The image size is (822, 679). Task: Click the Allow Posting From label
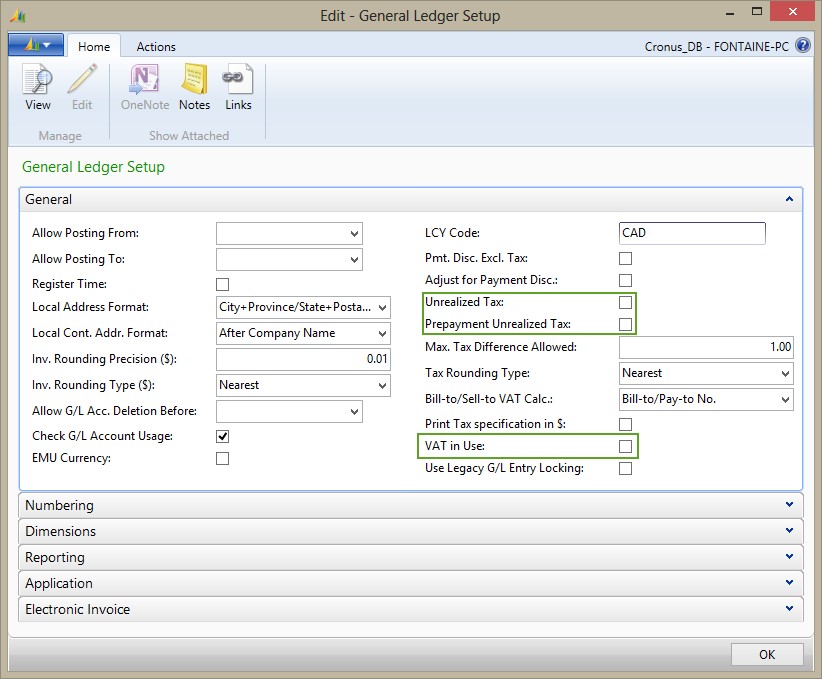click(x=85, y=233)
